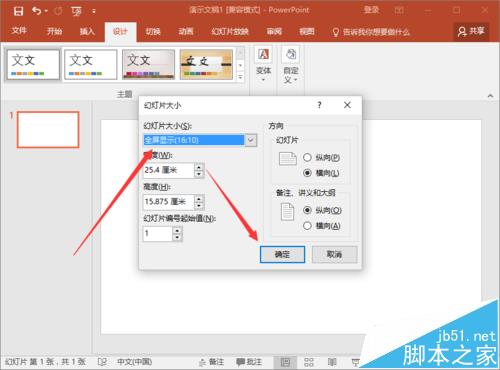This screenshot has width=500, height=370.
Task: Open ribbon display options icon
Action: pyautogui.click(x=399, y=10)
